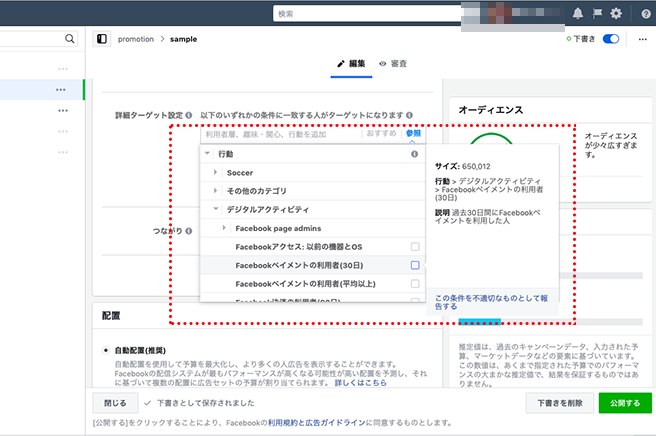This screenshot has height=436, width=656.
Task: Click the green 公開する button
Action: (625, 403)
